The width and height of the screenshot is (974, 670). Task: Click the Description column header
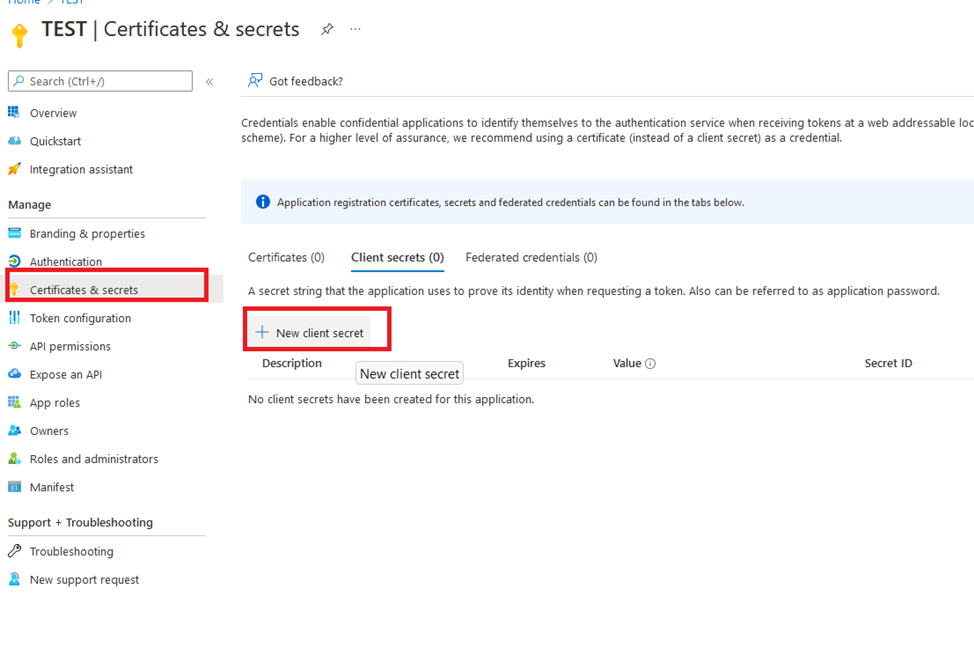point(292,363)
